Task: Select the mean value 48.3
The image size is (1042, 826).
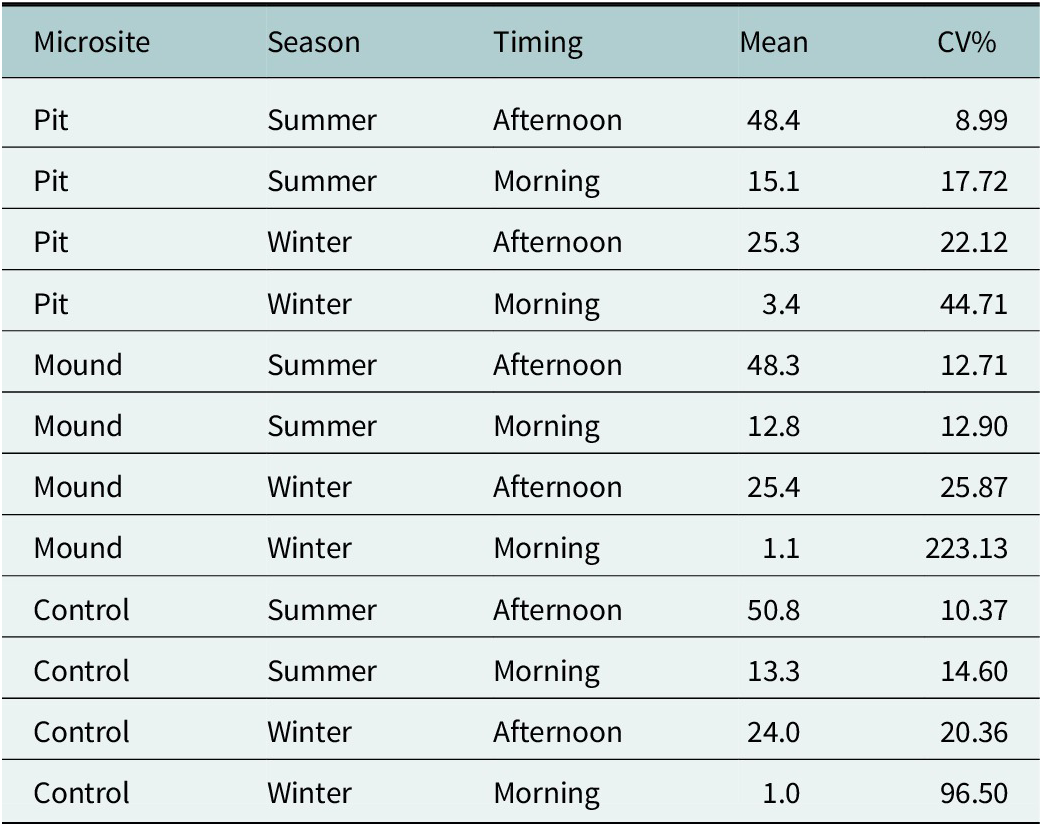Action: tap(774, 365)
